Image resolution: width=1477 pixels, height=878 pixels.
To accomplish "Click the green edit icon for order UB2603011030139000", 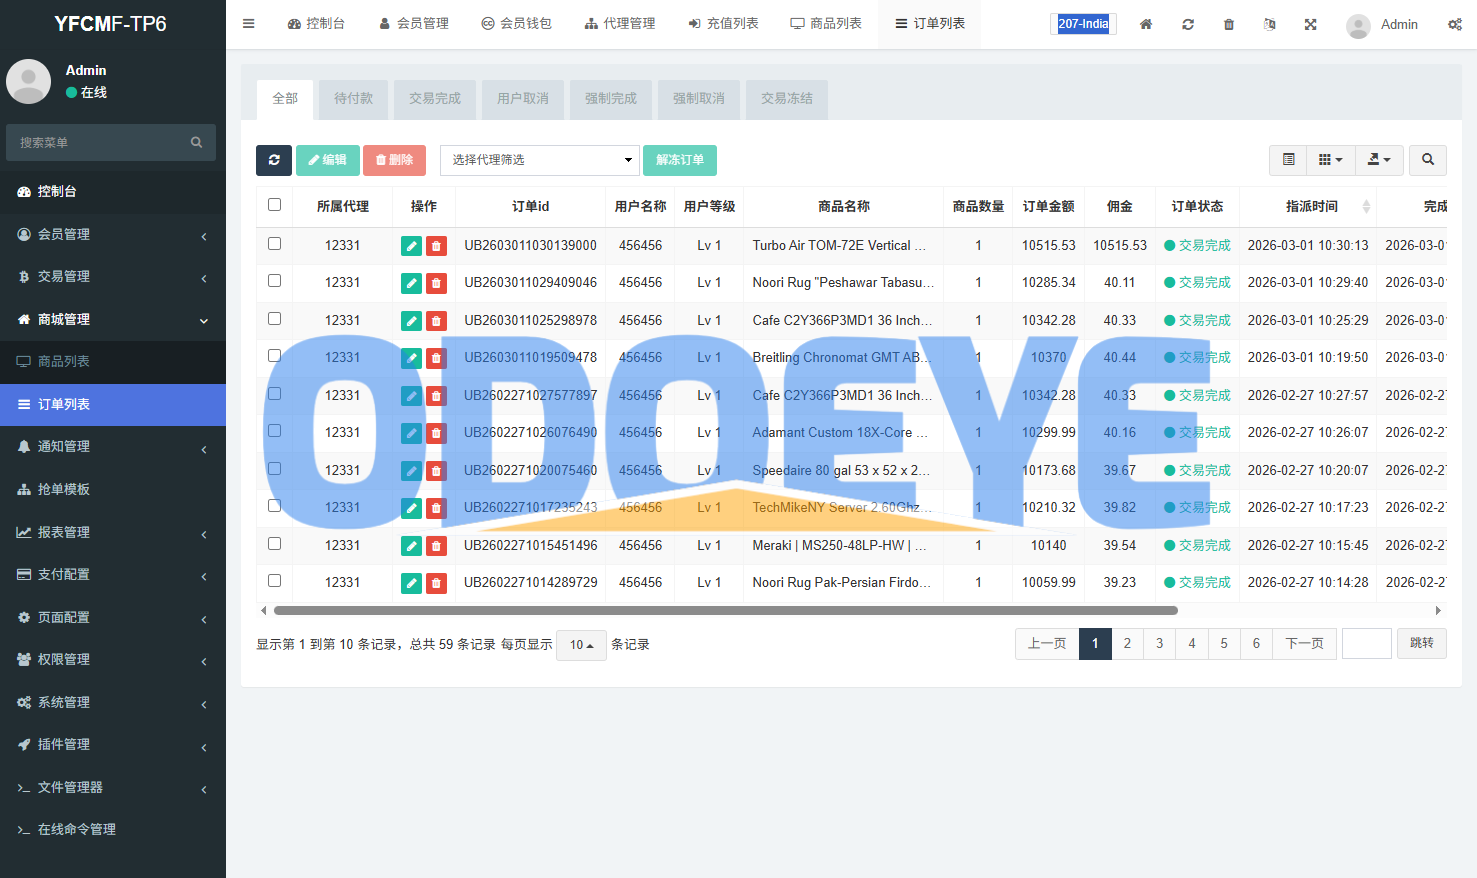I will [411, 246].
